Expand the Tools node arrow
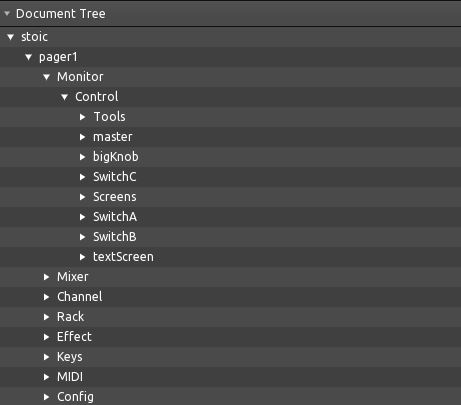Screen dimensions: 461x405 click(x=83, y=117)
